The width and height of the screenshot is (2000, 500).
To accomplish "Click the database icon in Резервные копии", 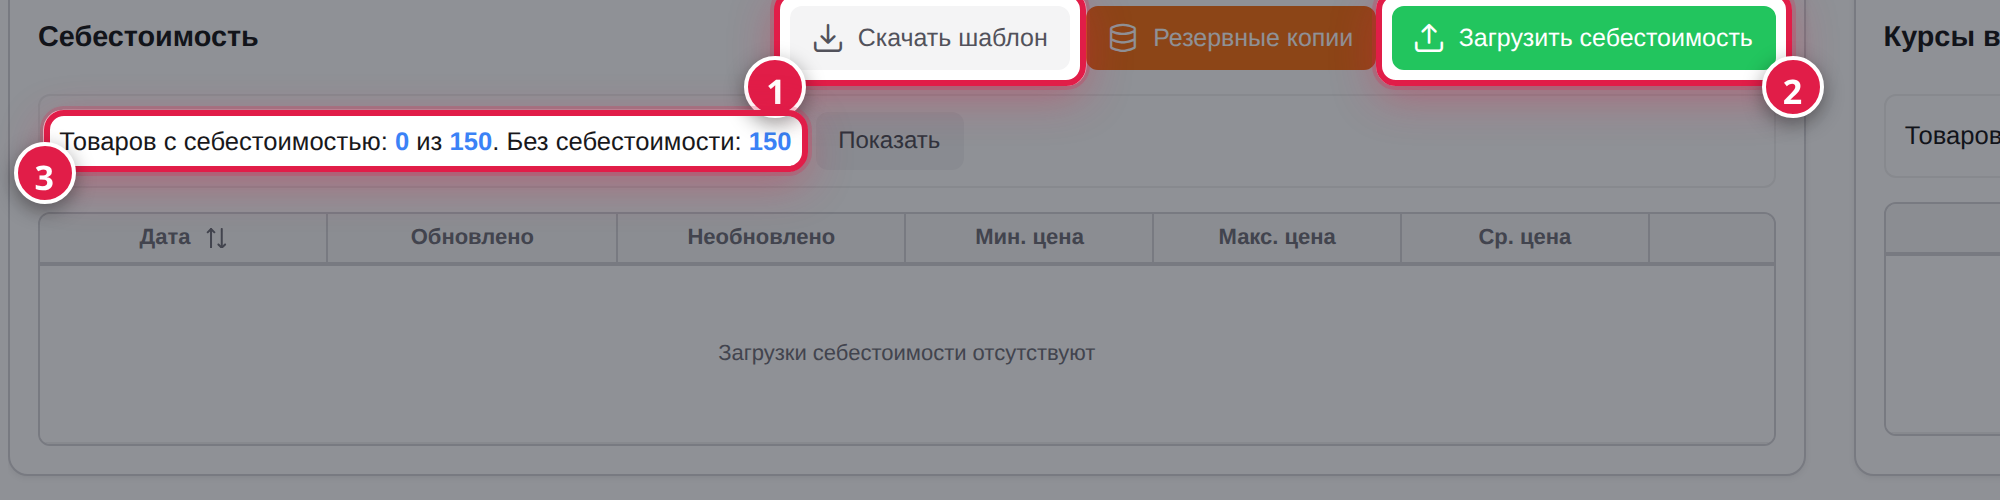I will [x=1123, y=38].
